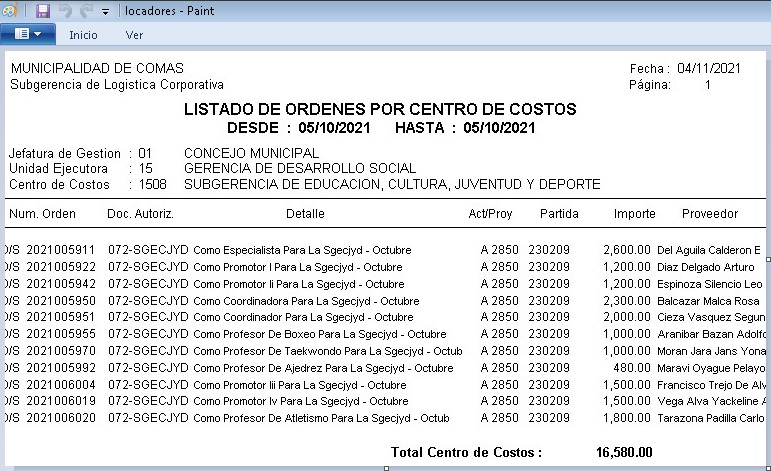Click CONCEJO MUNICIPAL text

251,153
